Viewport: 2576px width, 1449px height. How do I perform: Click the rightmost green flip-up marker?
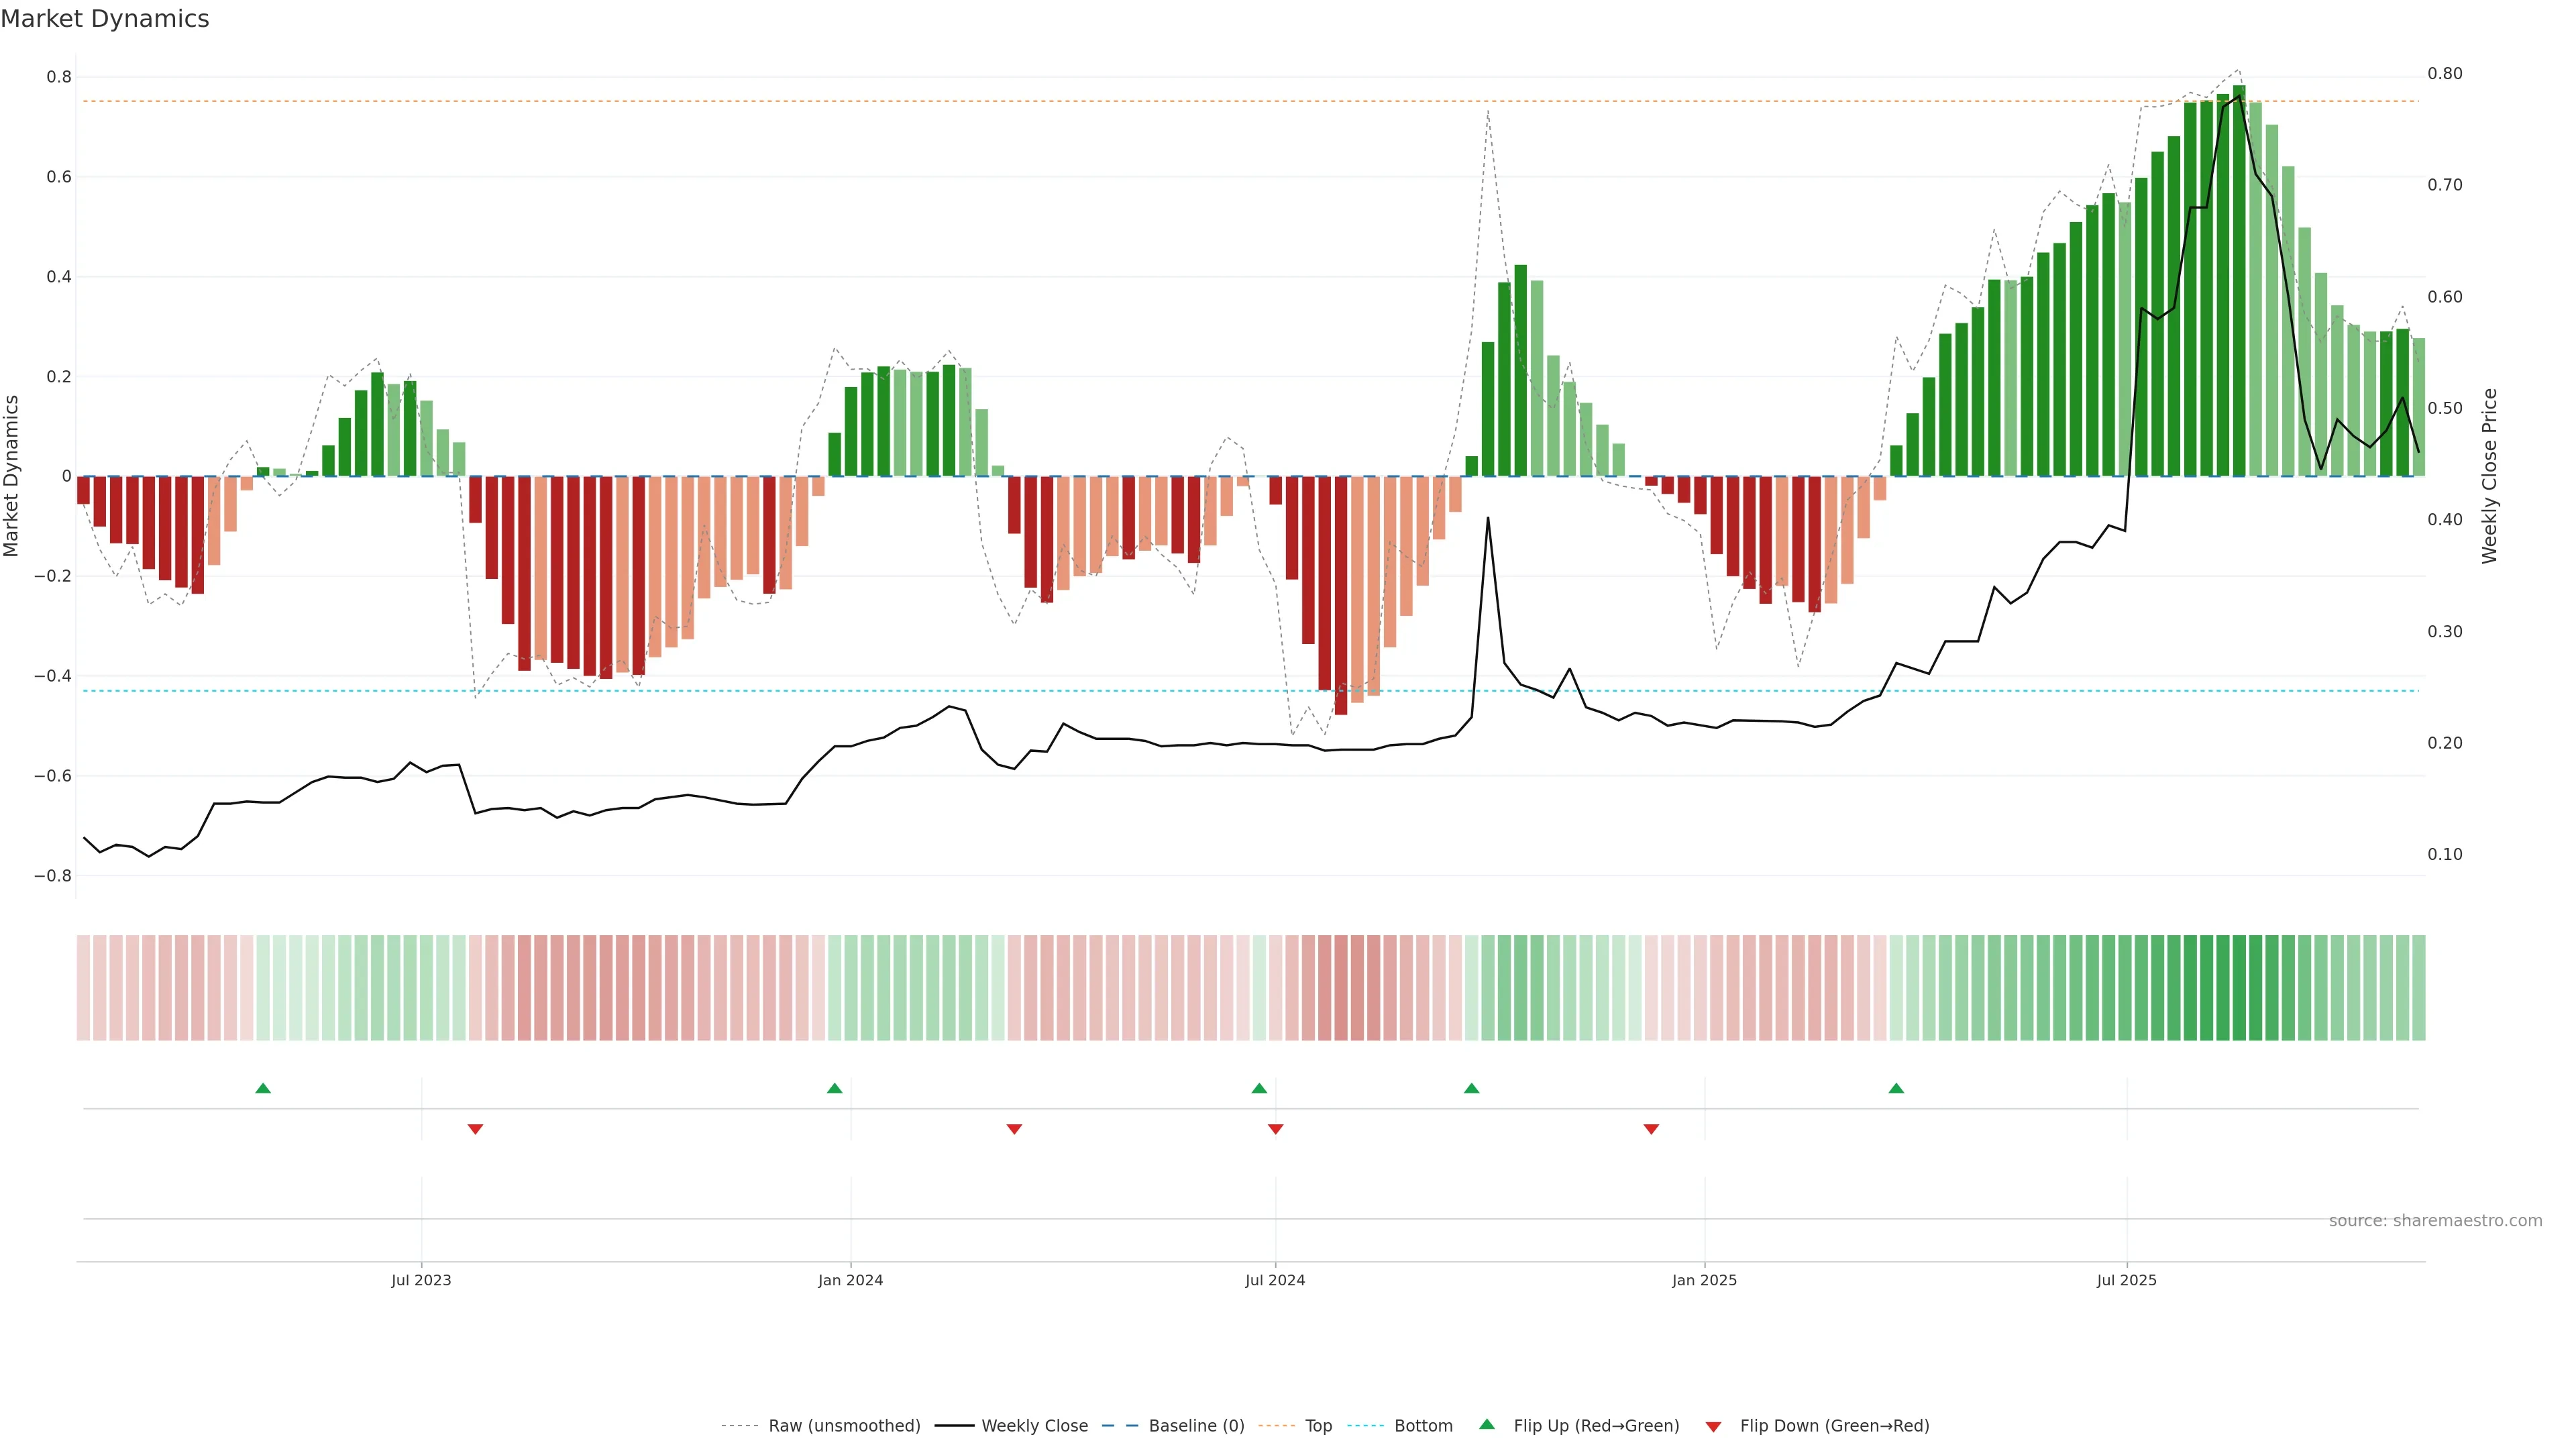pos(1896,1088)
